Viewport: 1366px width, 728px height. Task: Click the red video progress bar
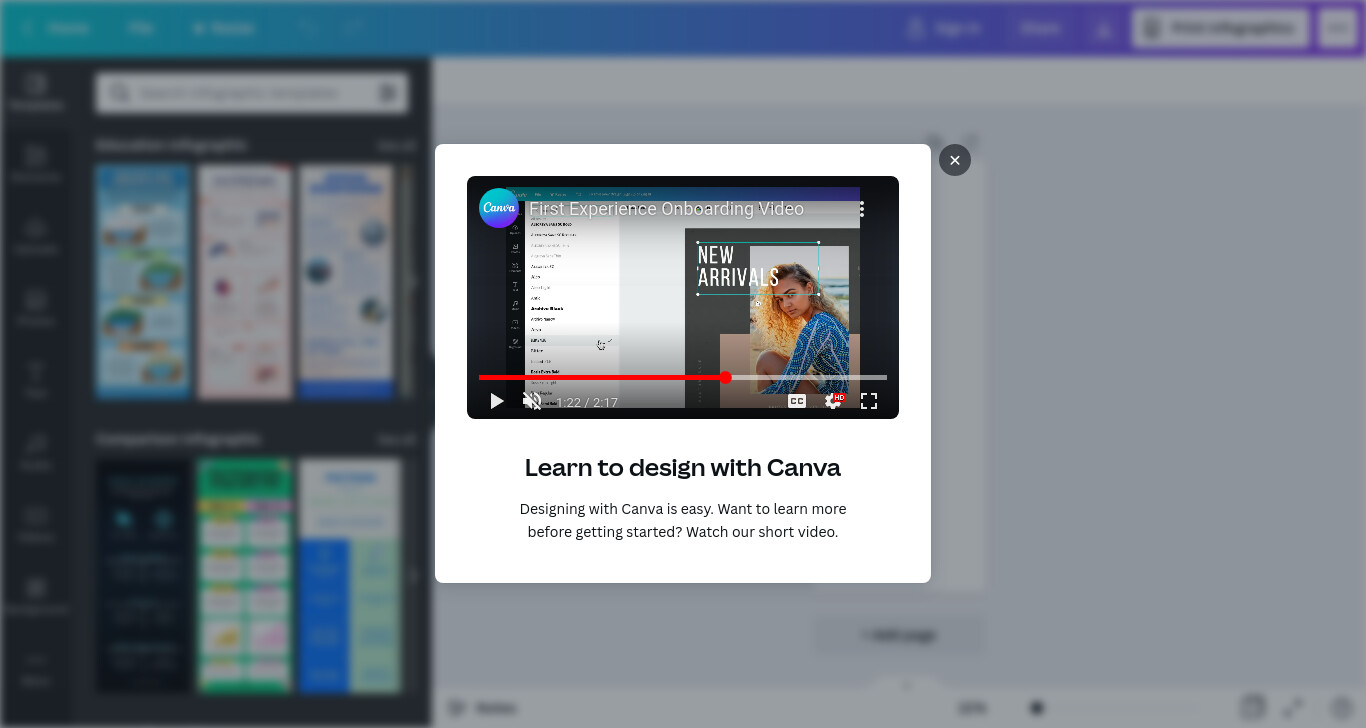click(682, 377)
